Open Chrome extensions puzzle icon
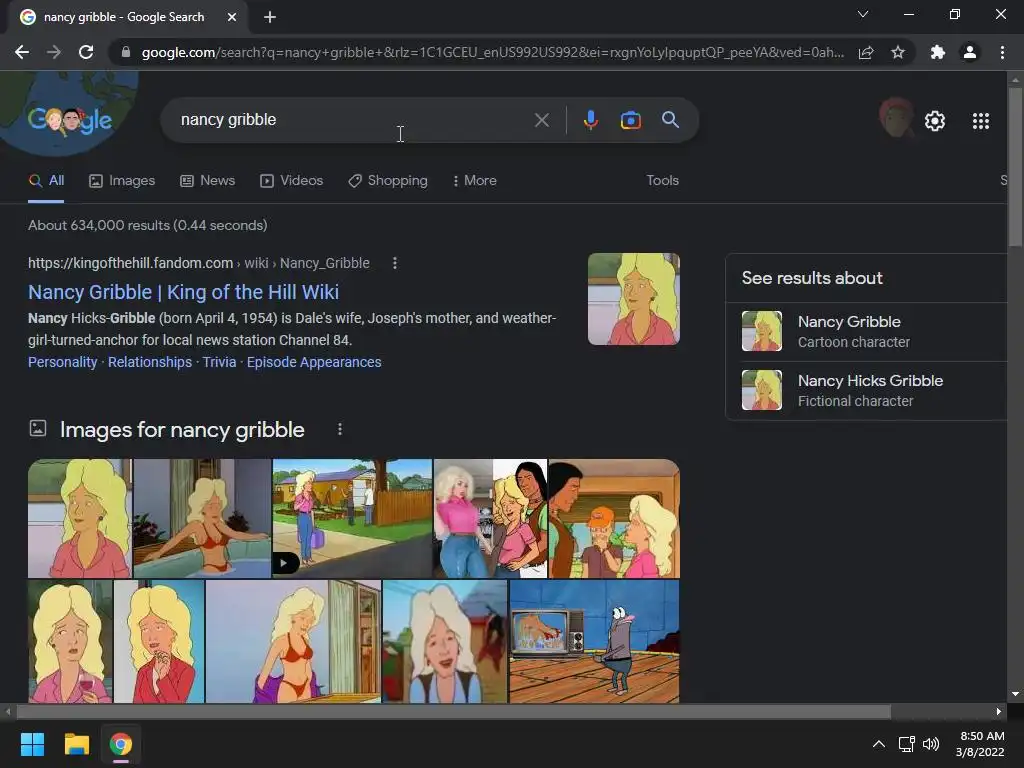The image size is (1024, 768). pyautogui.click(x=938, y=52)
